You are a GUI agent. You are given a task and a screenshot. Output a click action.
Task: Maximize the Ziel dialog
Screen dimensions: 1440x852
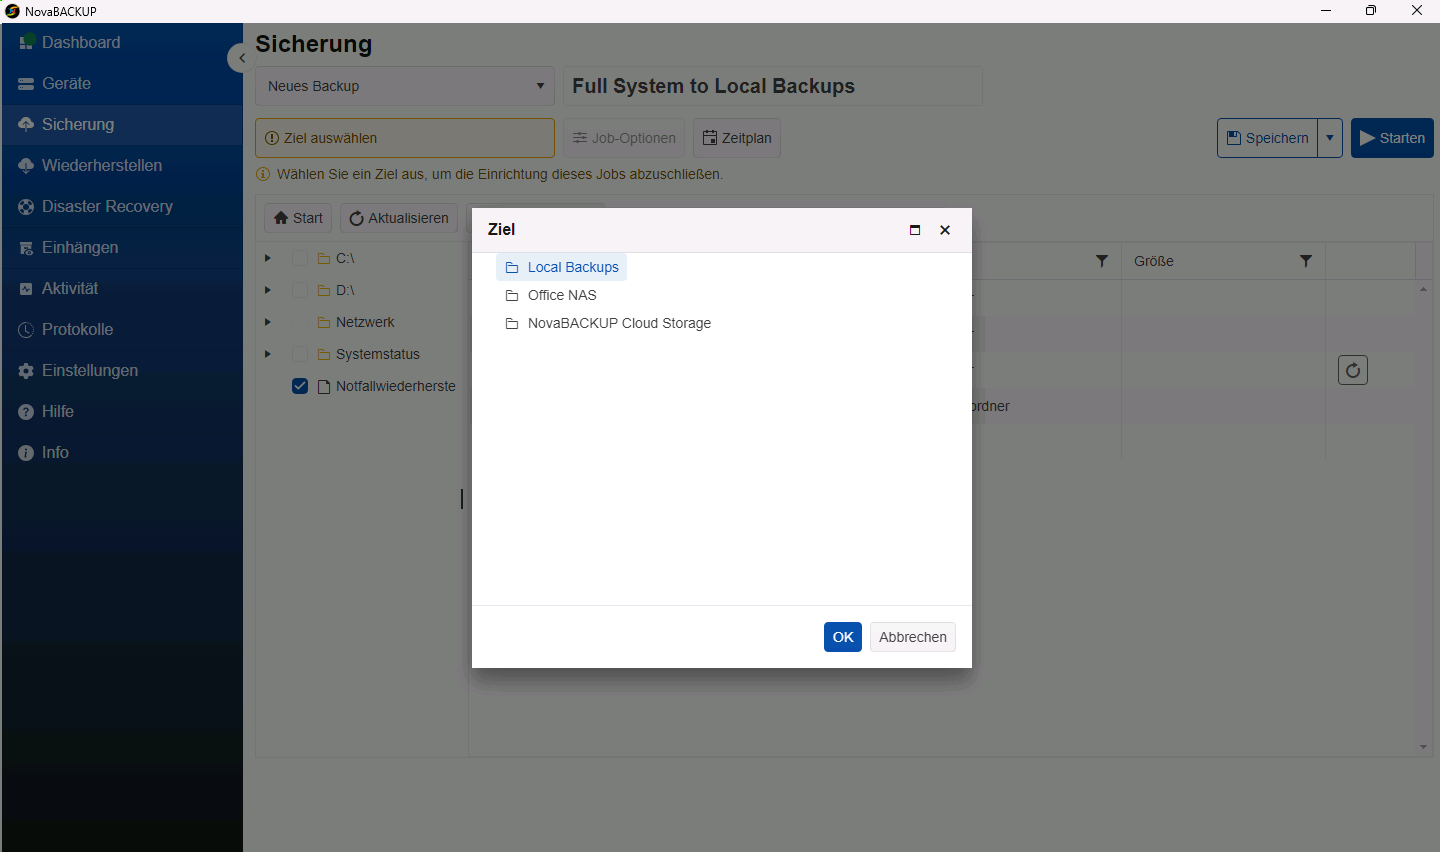(915, 230)
